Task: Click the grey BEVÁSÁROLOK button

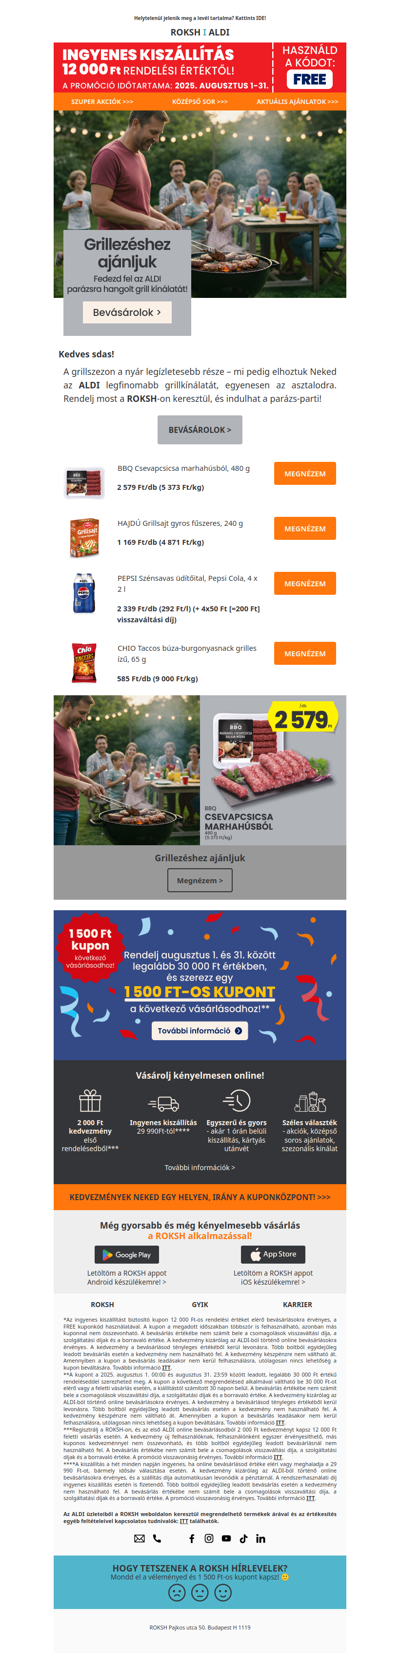Action: (x=200, y=429)
